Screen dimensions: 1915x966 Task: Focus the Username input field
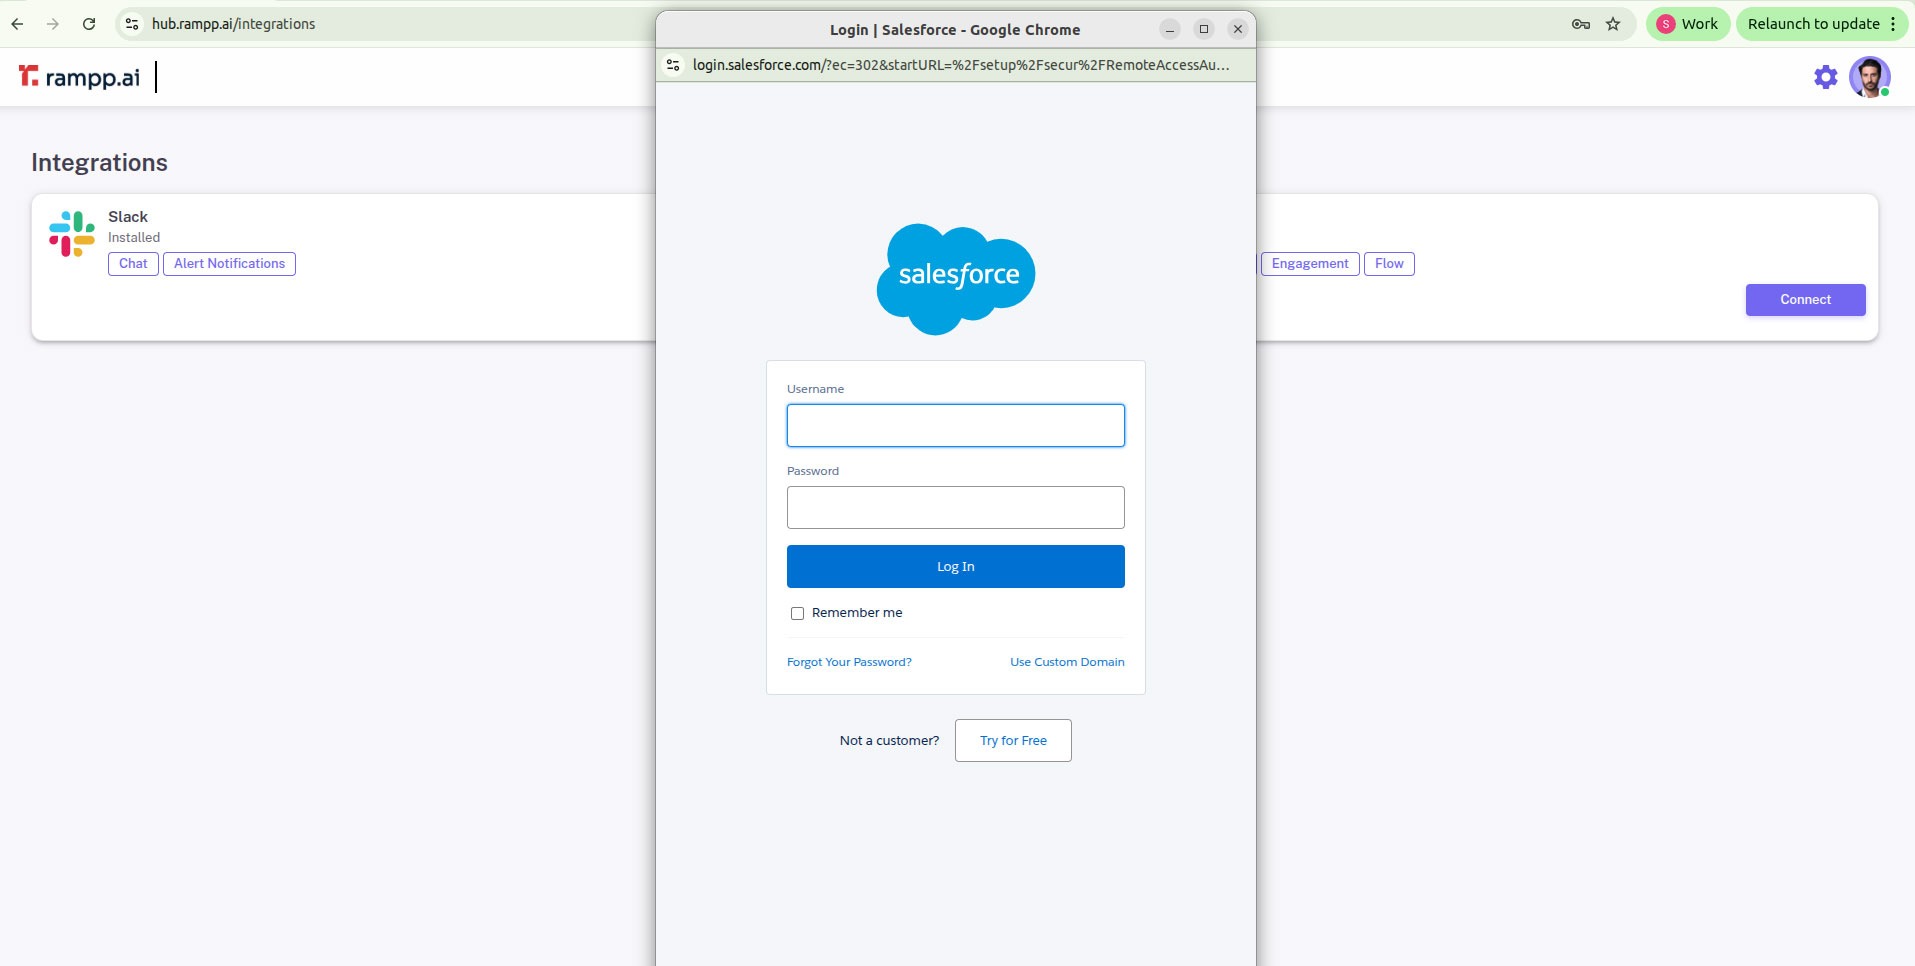tap(955, 426)
